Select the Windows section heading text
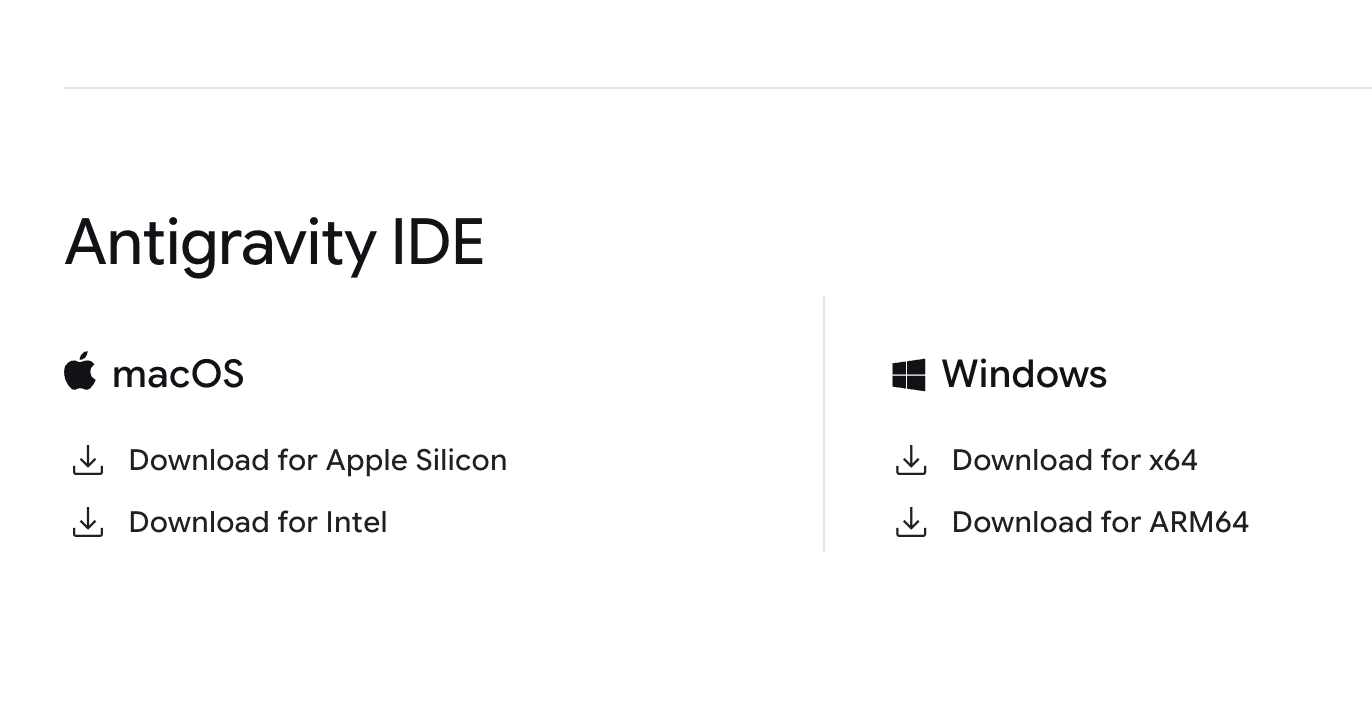Image resolution: width=1372 pixels, height=708 pixels. 1024,374
